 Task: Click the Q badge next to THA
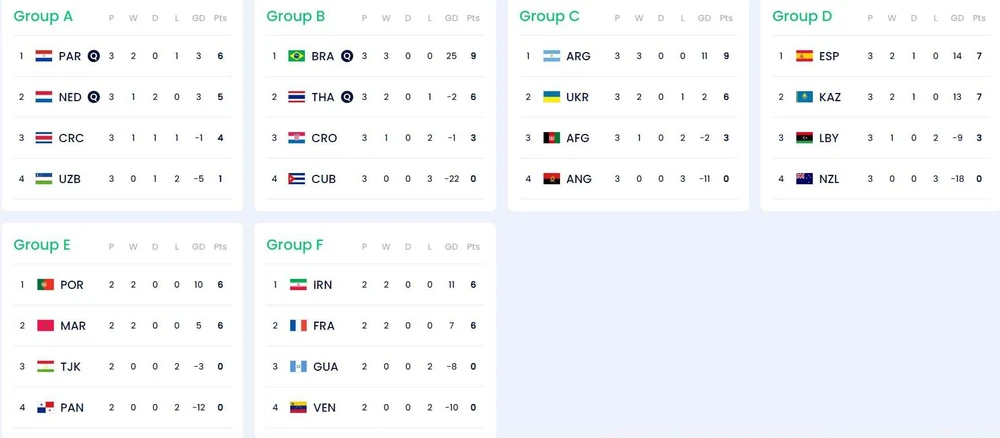(x=347, y=97)
